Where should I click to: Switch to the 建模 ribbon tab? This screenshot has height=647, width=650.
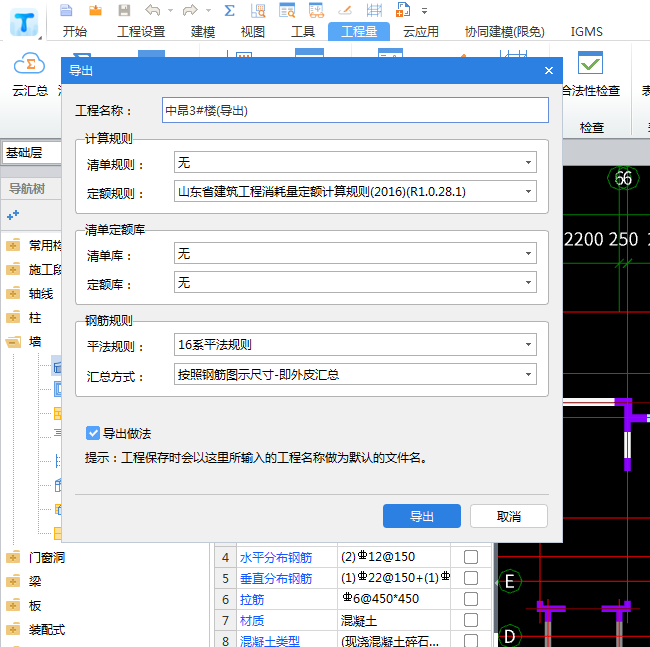(x=203, y=32)
